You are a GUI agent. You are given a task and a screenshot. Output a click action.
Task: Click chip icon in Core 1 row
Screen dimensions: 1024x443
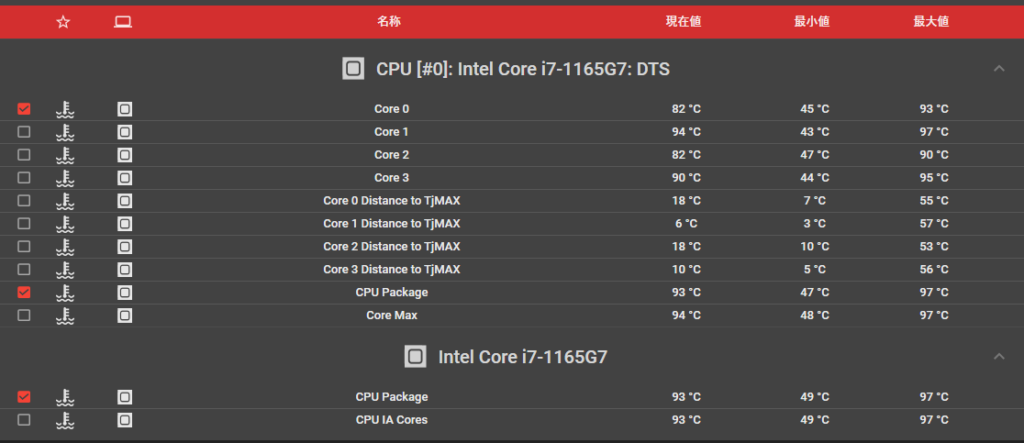(x=124, y=132)
